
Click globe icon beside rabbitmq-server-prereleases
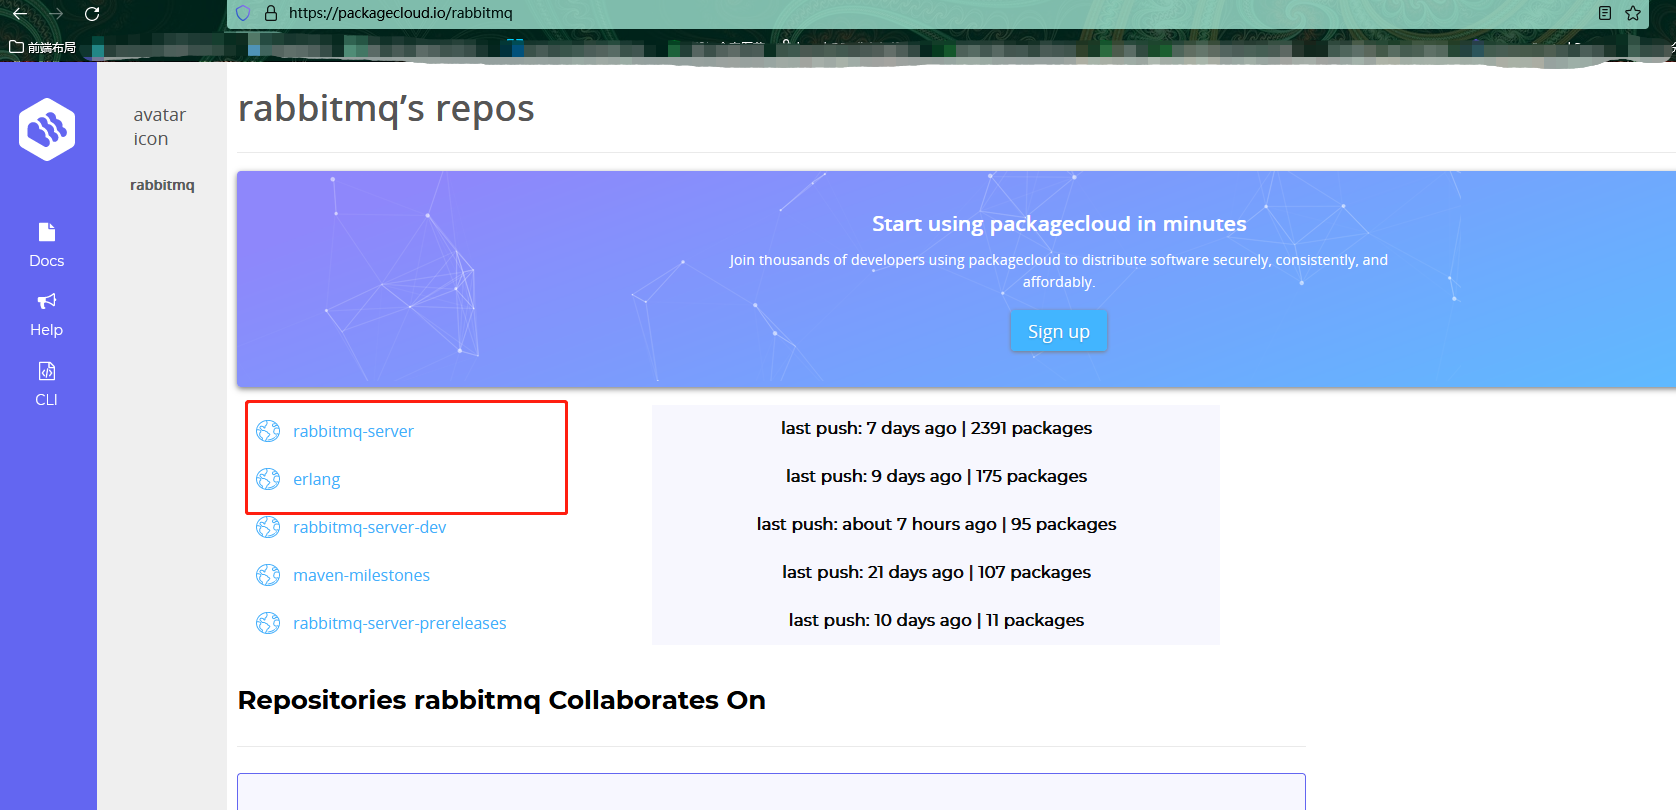point(268,623)
